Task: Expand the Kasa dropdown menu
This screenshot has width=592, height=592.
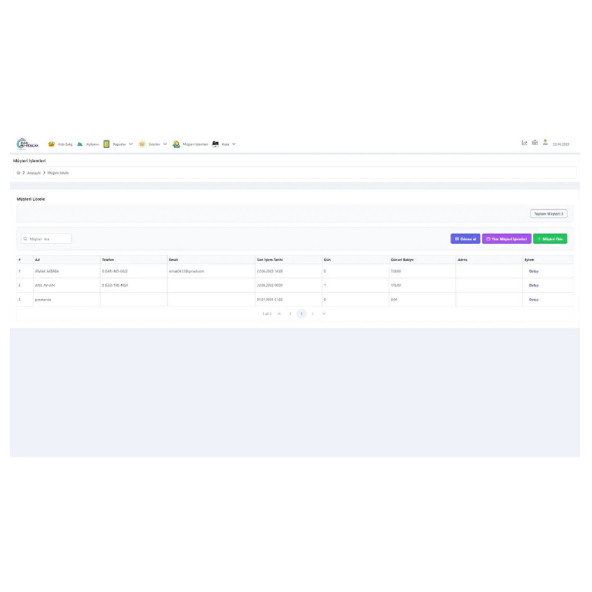Action: pos(234,144)
